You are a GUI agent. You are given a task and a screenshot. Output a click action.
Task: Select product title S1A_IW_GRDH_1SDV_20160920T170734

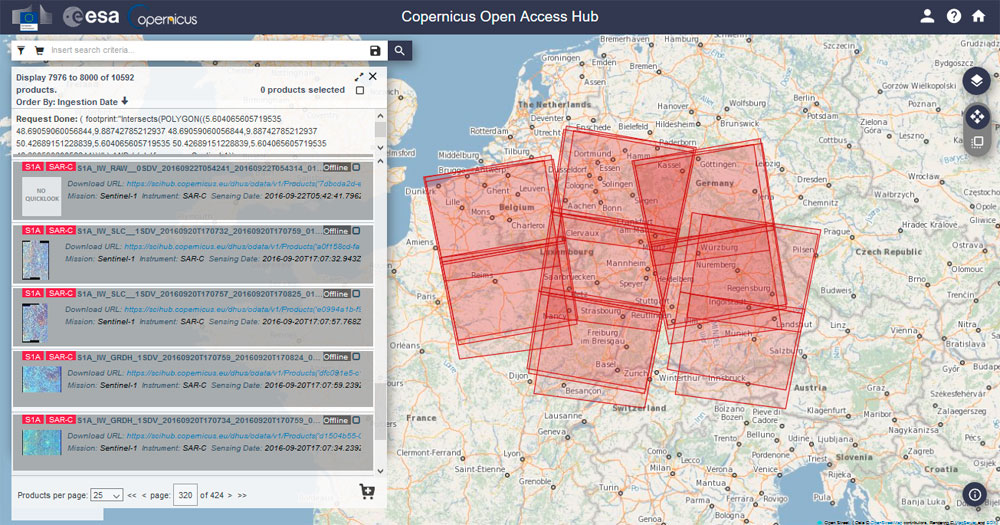(198, 420)
